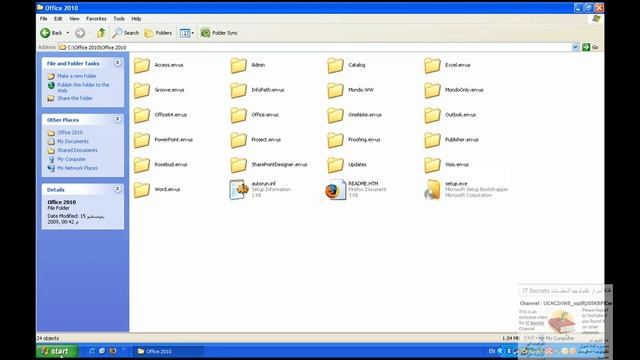The height and width of the screenshot is (360, 640).
Task: Select the SharePointDesigner.en-us folder icon
Action: (238, 165)
